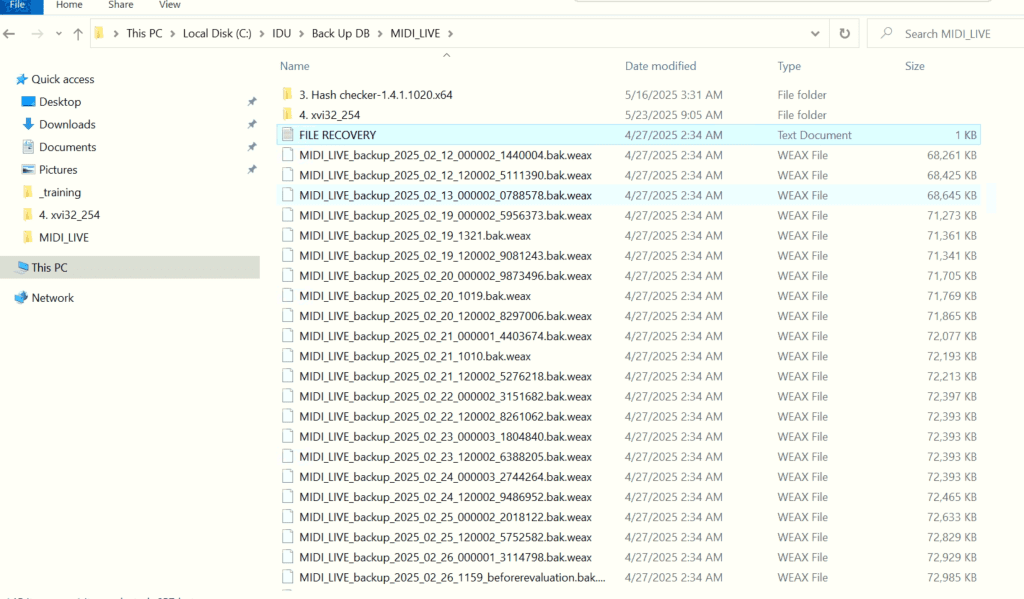Expand breadcrumb chevron after This PC
This screenshot has width=1024, height=599.
173,33
